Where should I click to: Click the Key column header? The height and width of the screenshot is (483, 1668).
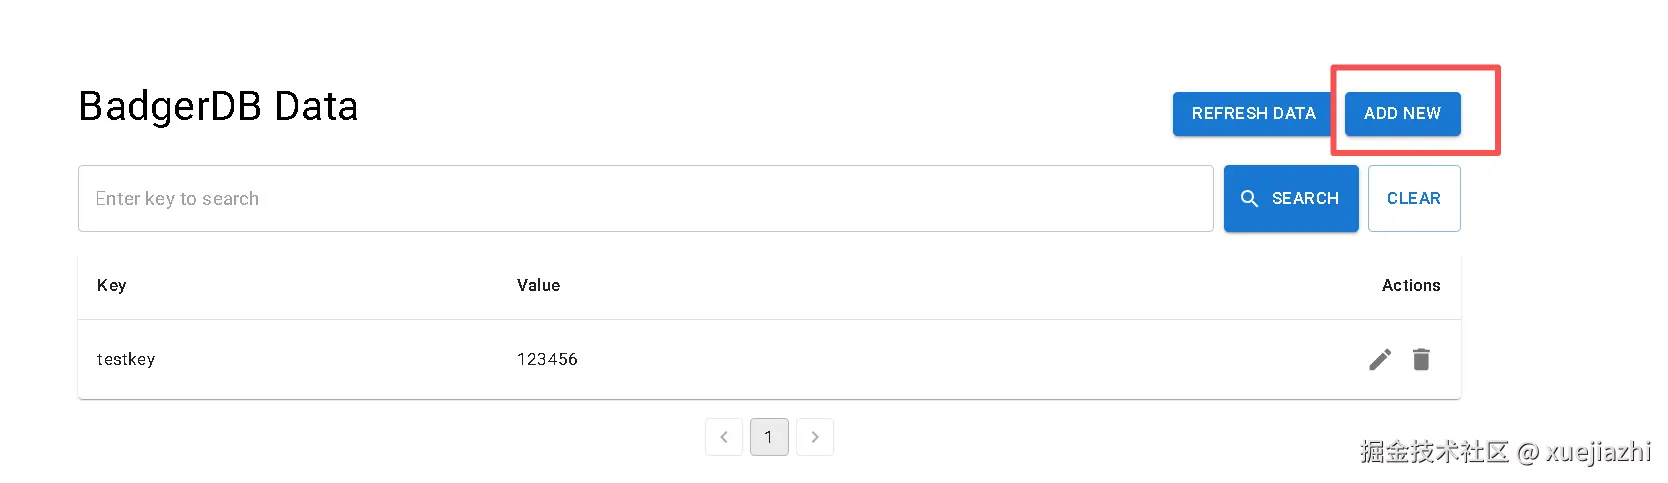pyautogui.click(x=112, y=286)
